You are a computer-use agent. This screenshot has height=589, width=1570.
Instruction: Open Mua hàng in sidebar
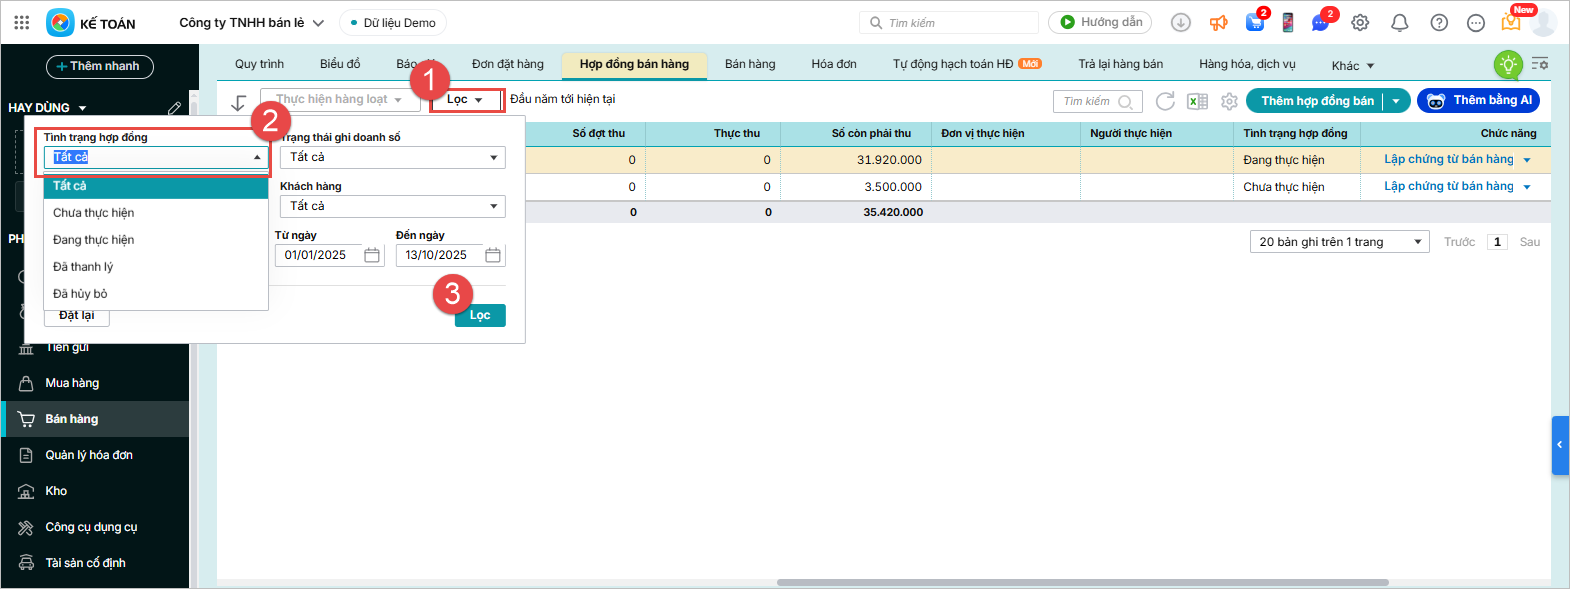pos(72,383)
